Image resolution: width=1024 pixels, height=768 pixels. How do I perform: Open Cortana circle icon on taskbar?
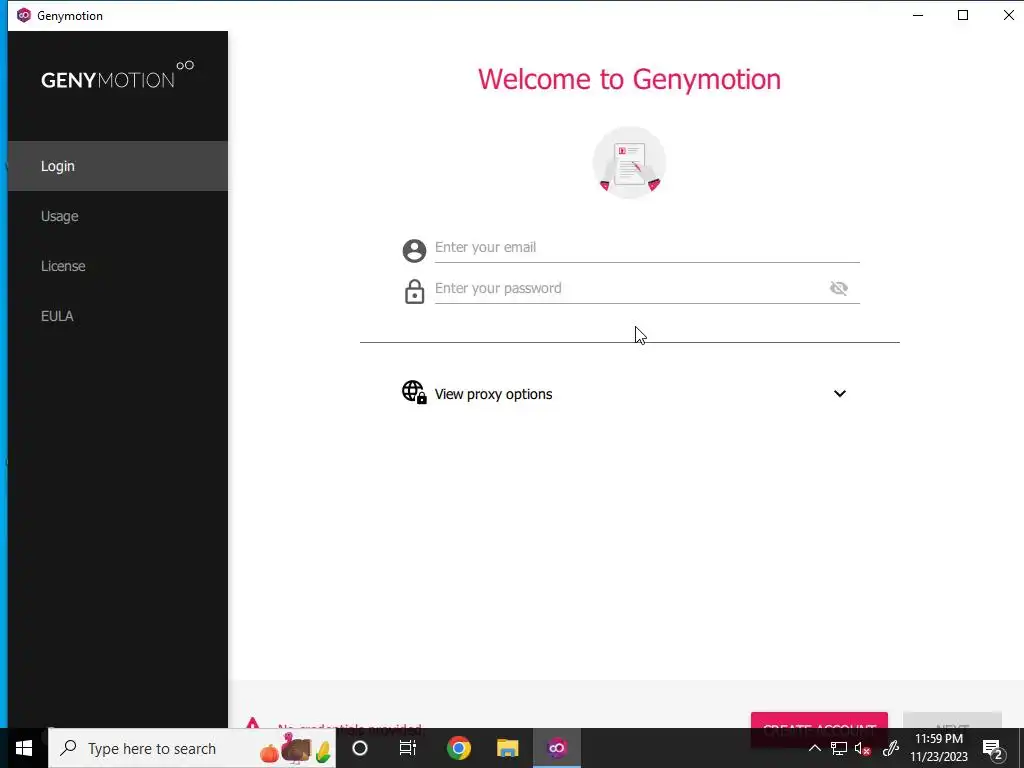(x=360, y=748)
